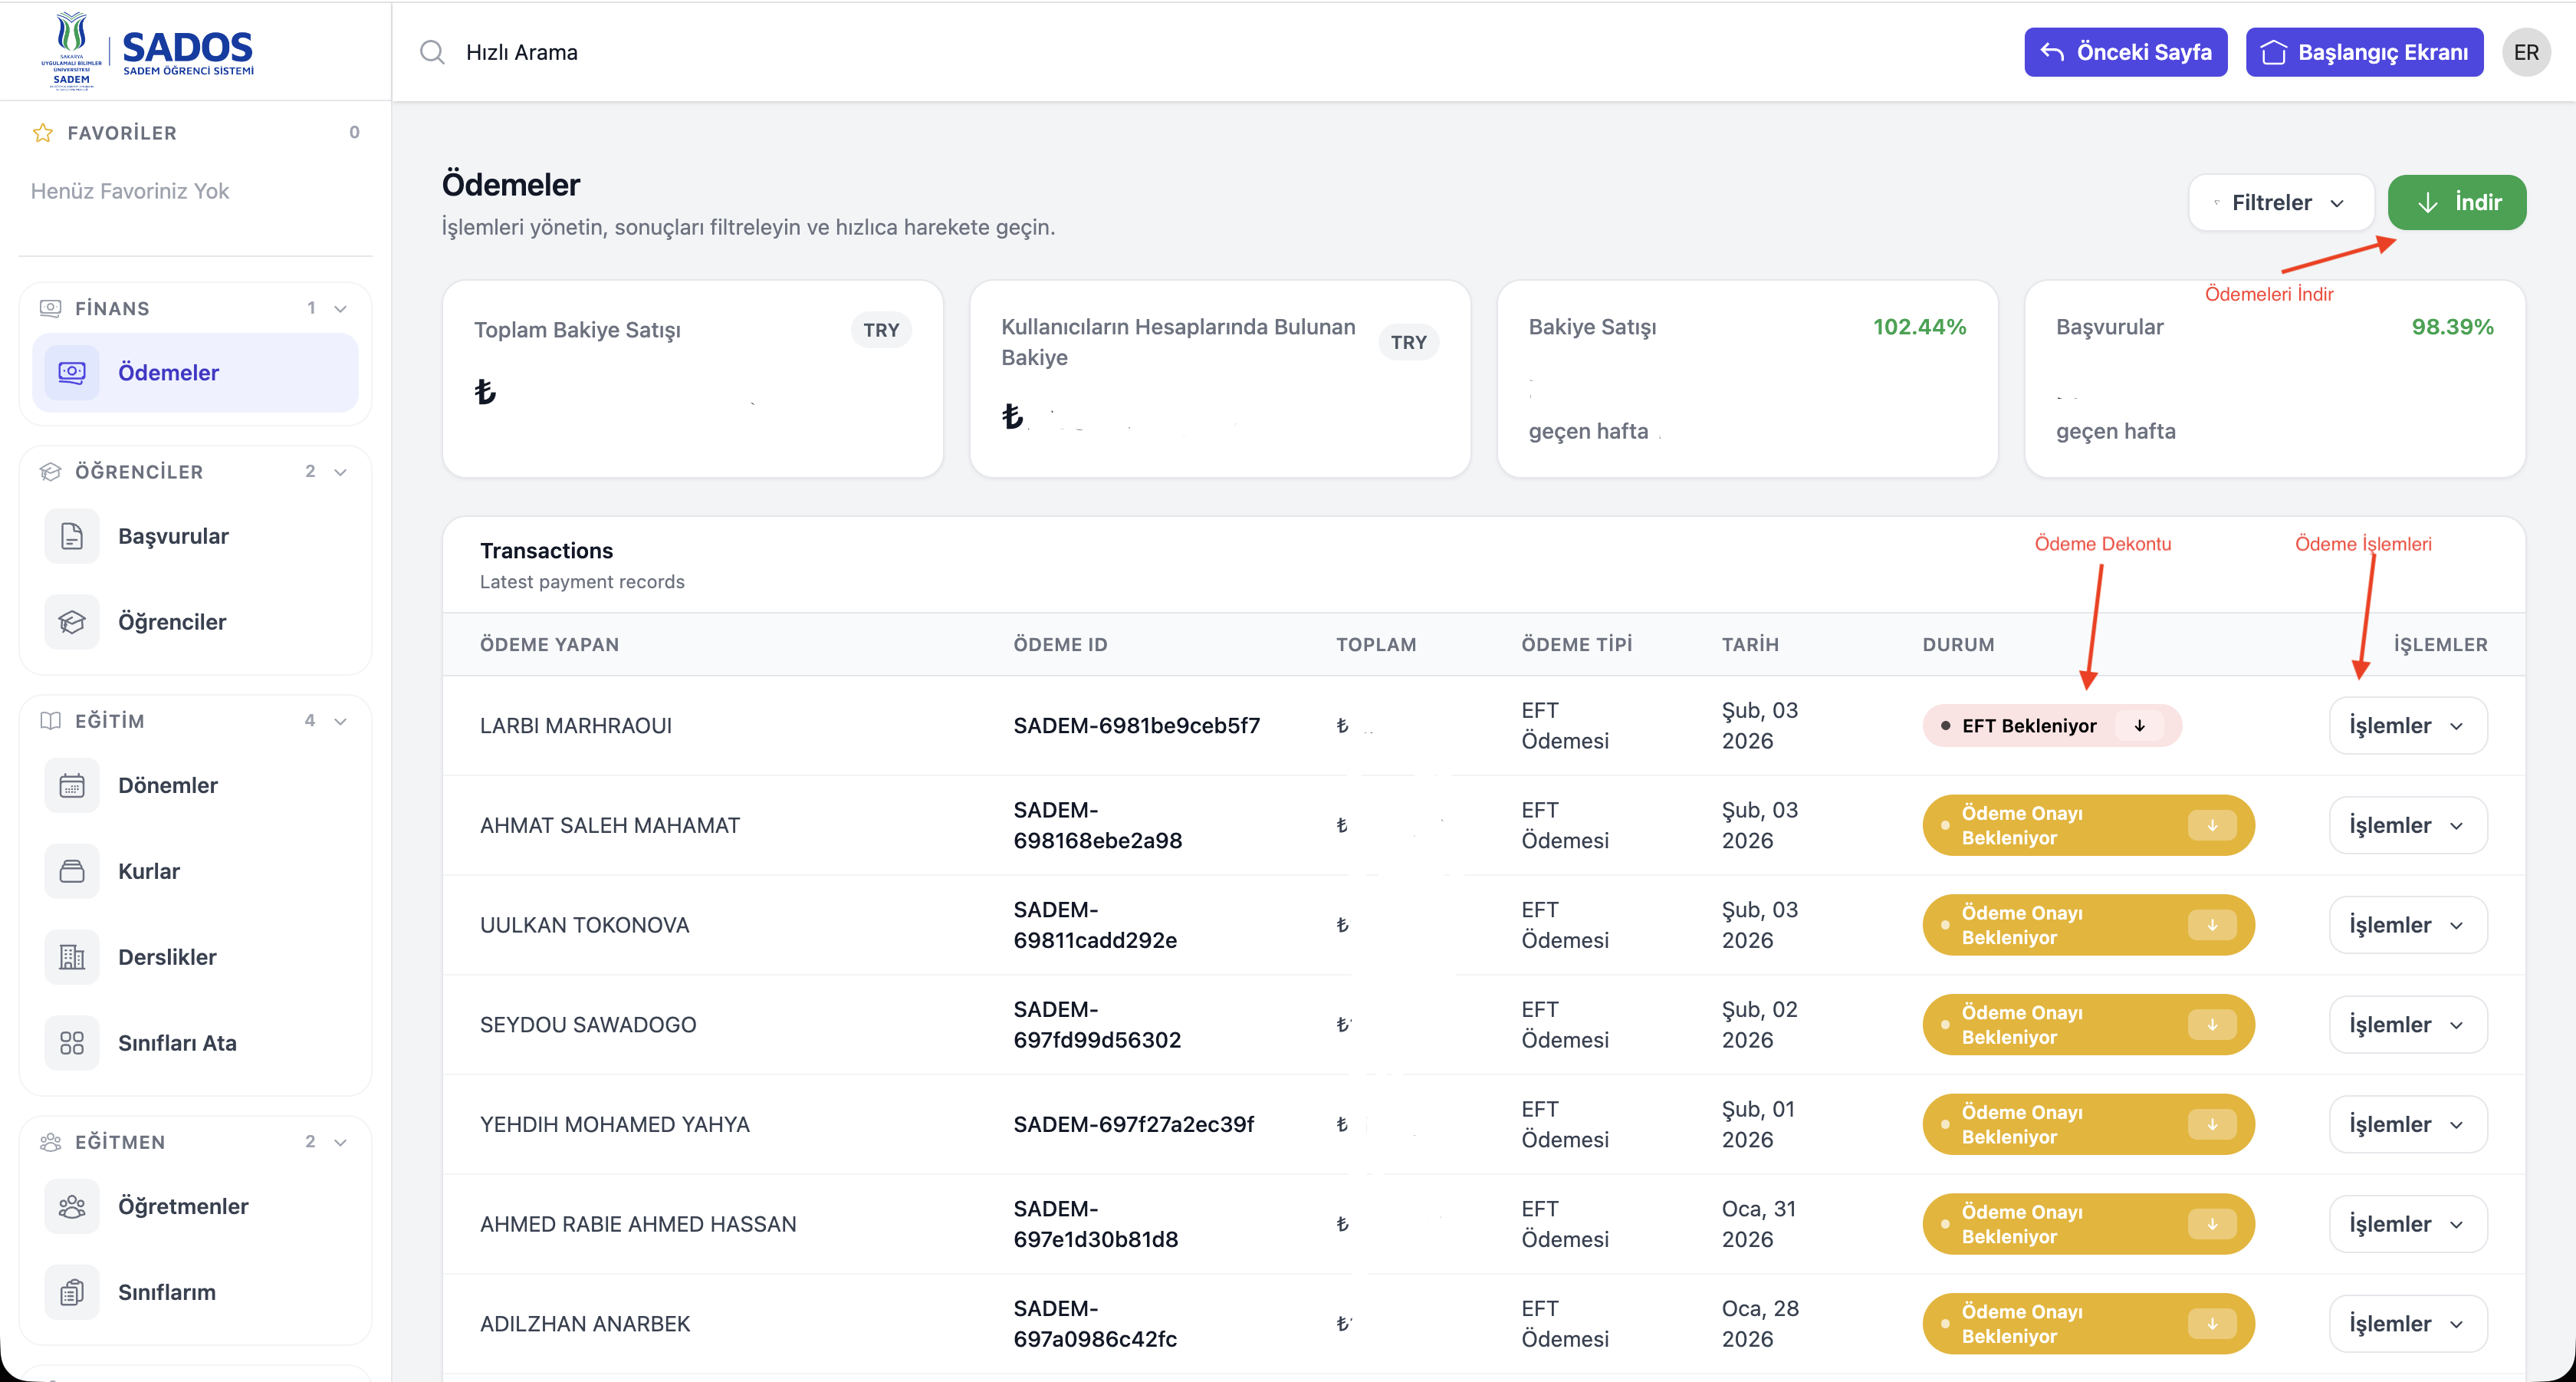Screen dimensions: 2576x1382
Task: Collapse the Eğitim sidebar section
Action: click(x=341, y=721)
